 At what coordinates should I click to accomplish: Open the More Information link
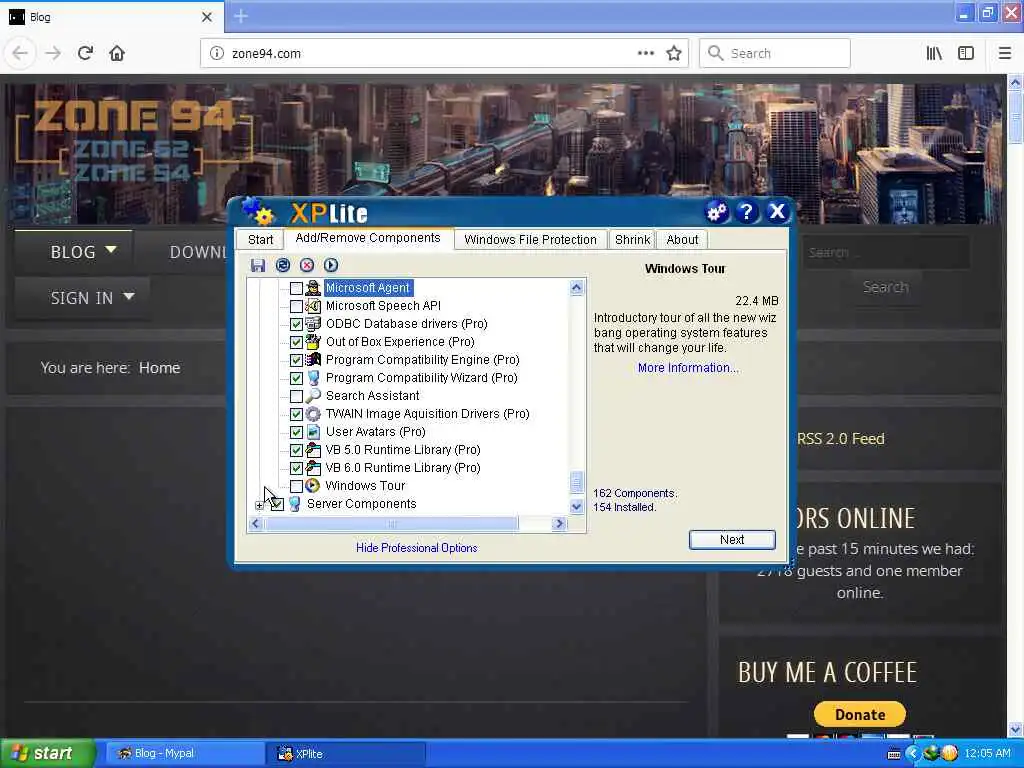[x=688, y=368]
